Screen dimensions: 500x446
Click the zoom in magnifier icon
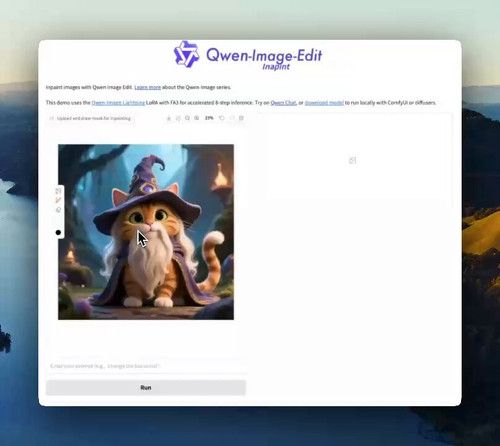pos(197,118)
